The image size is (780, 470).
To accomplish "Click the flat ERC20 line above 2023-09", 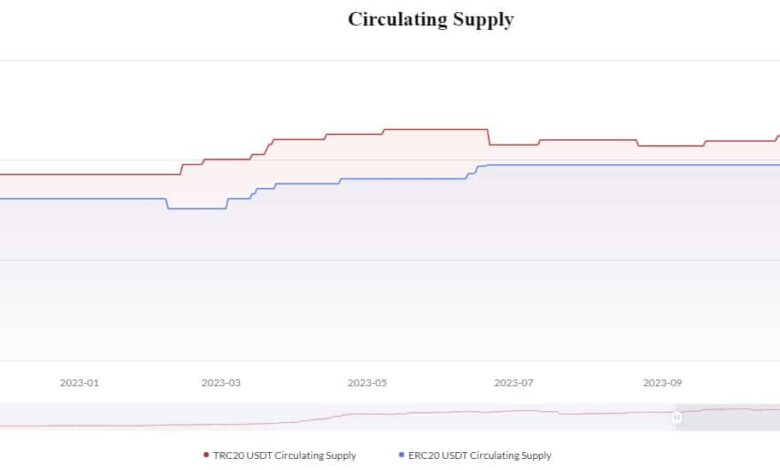I will [662, 165].
